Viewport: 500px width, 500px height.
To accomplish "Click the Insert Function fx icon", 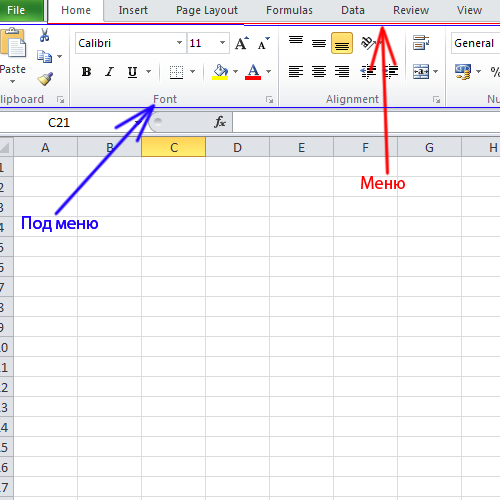I will (x=220, y=122).
